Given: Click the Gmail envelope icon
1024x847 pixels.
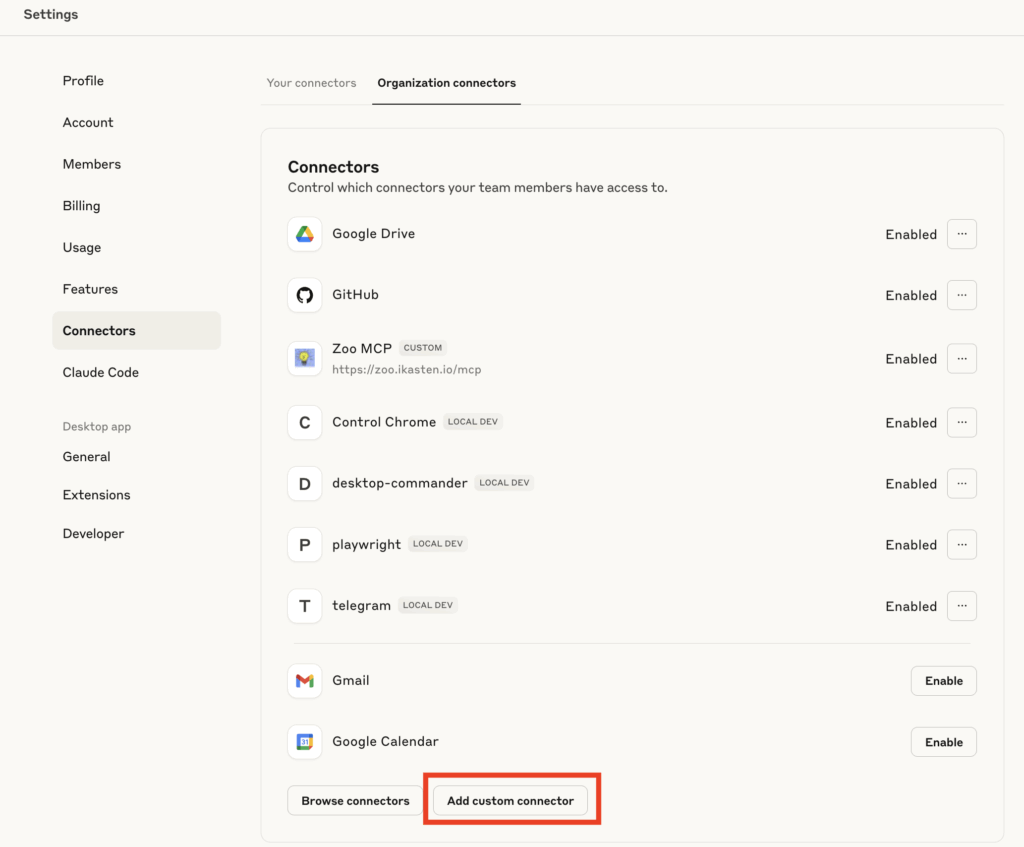Looking at the screenshot, I should pyautogui.click(x=305, y=681).
